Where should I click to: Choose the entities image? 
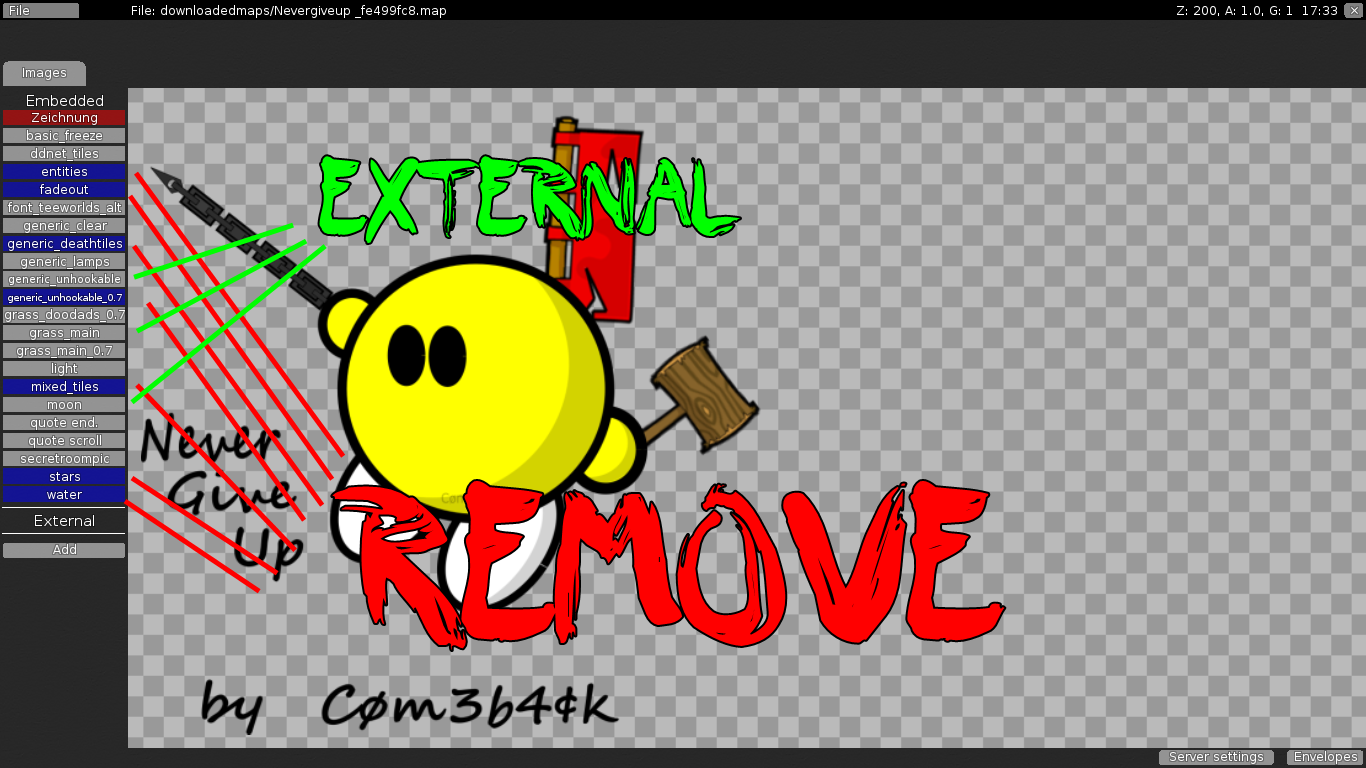point(64,172)
